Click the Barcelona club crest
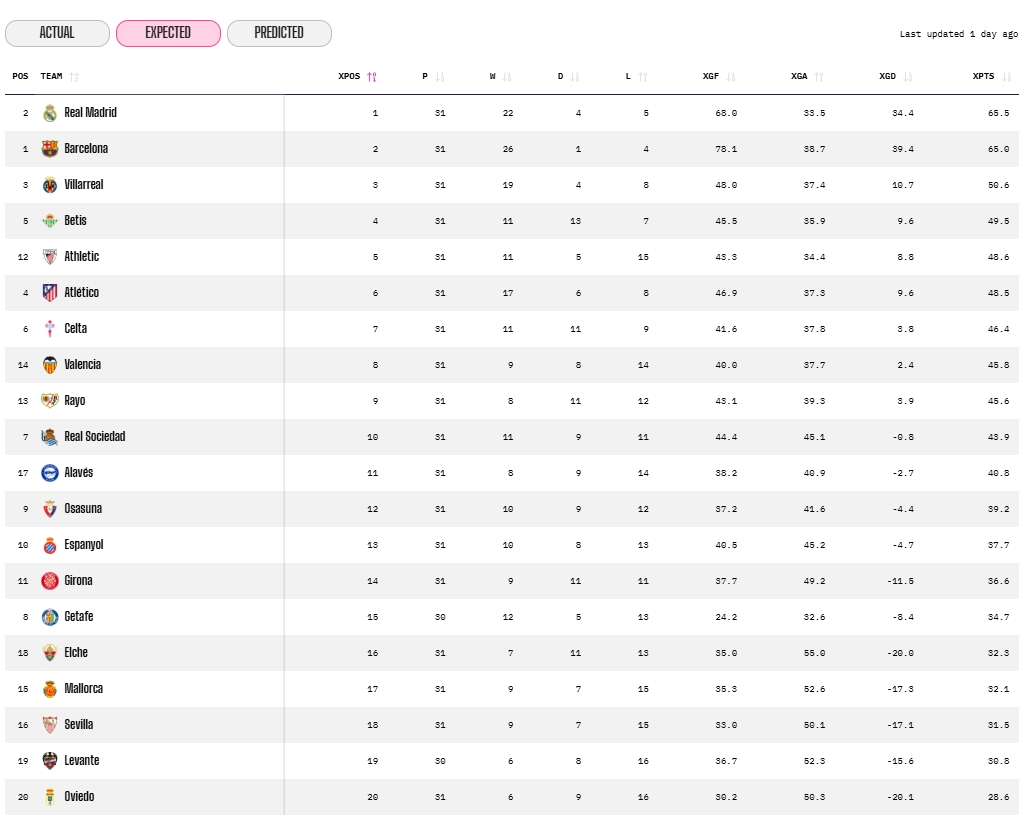This screenshot has width=1027, height=818. coord(49,148)
